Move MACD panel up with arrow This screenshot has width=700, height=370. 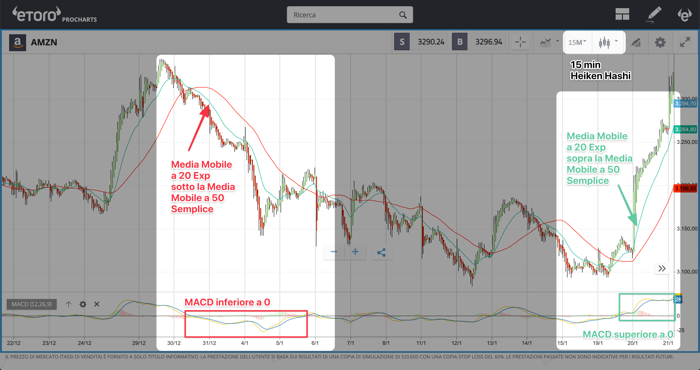pos(68,304)
